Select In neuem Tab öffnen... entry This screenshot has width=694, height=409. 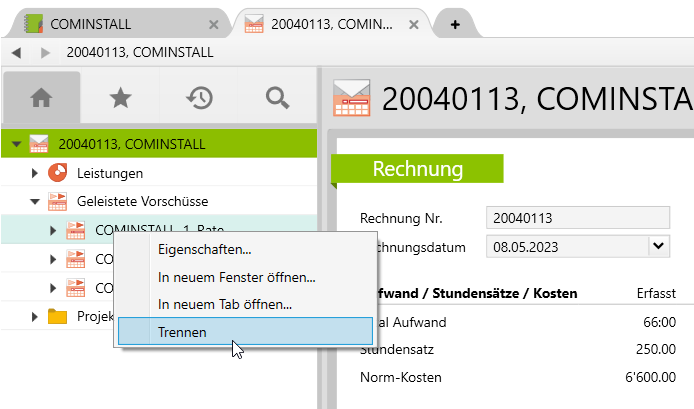click(225, 304)
